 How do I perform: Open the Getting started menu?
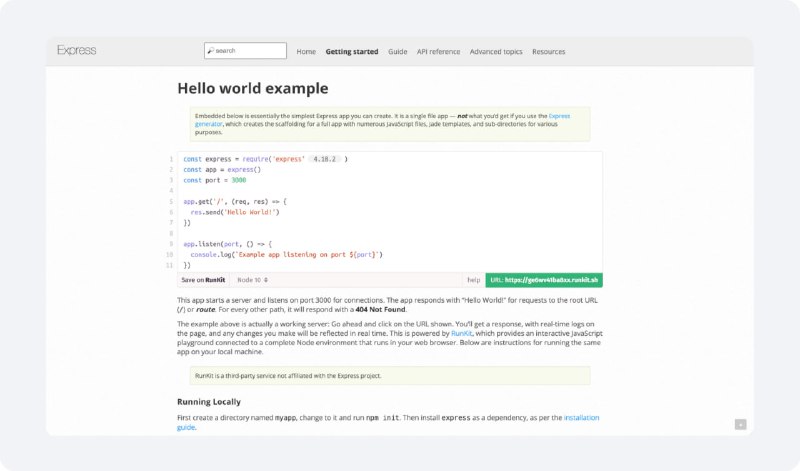click(x=352, y=52)
